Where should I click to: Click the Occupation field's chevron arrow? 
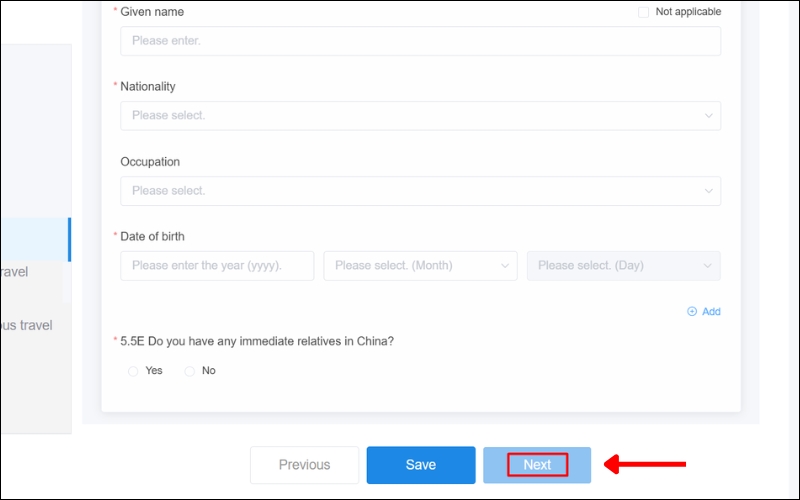pos(709,191)
